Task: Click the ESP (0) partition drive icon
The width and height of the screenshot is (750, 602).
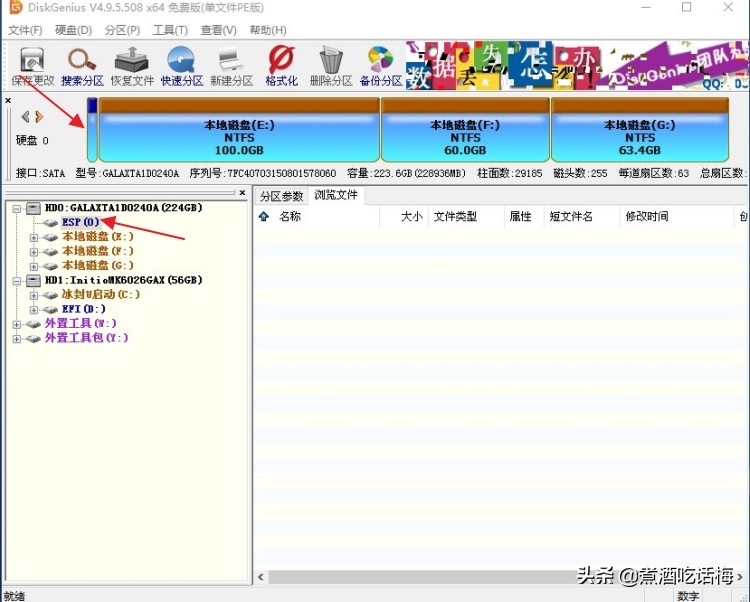Action: [50, 223]
